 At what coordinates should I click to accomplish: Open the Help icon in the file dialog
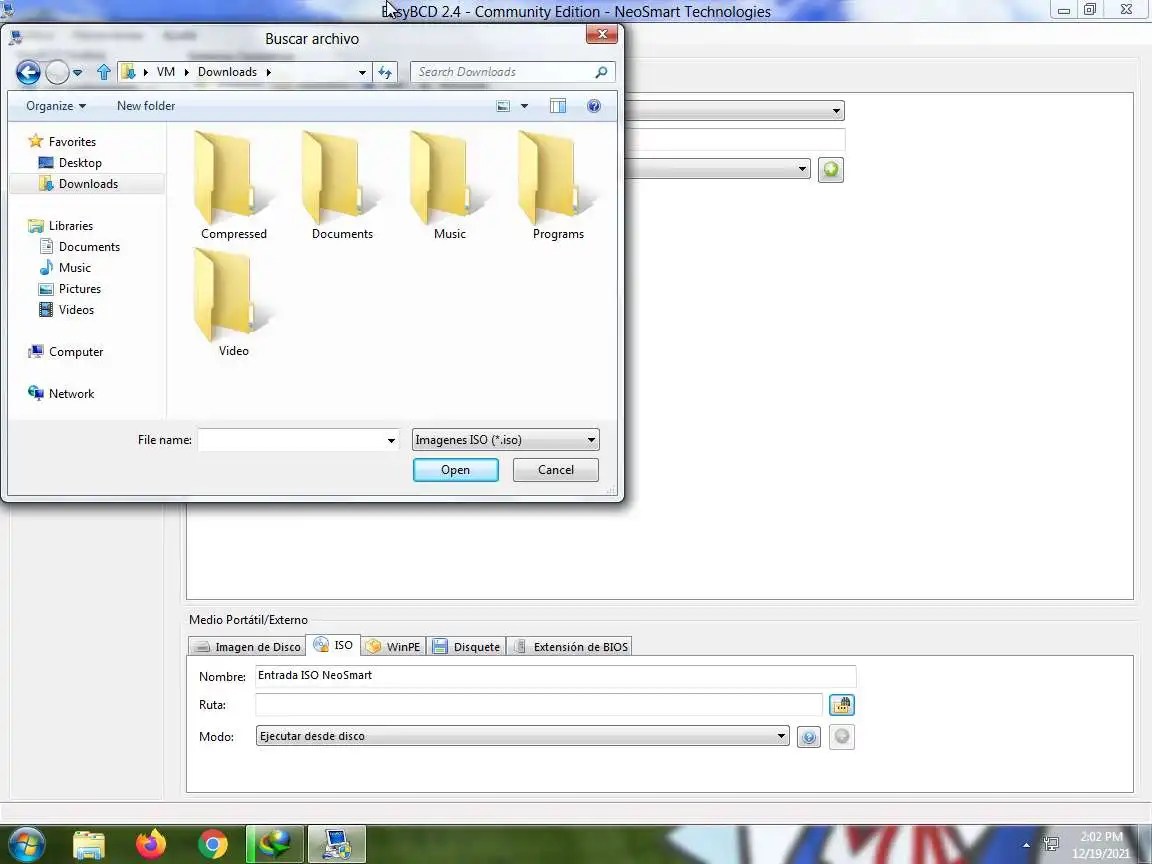[x=594, y=106]
